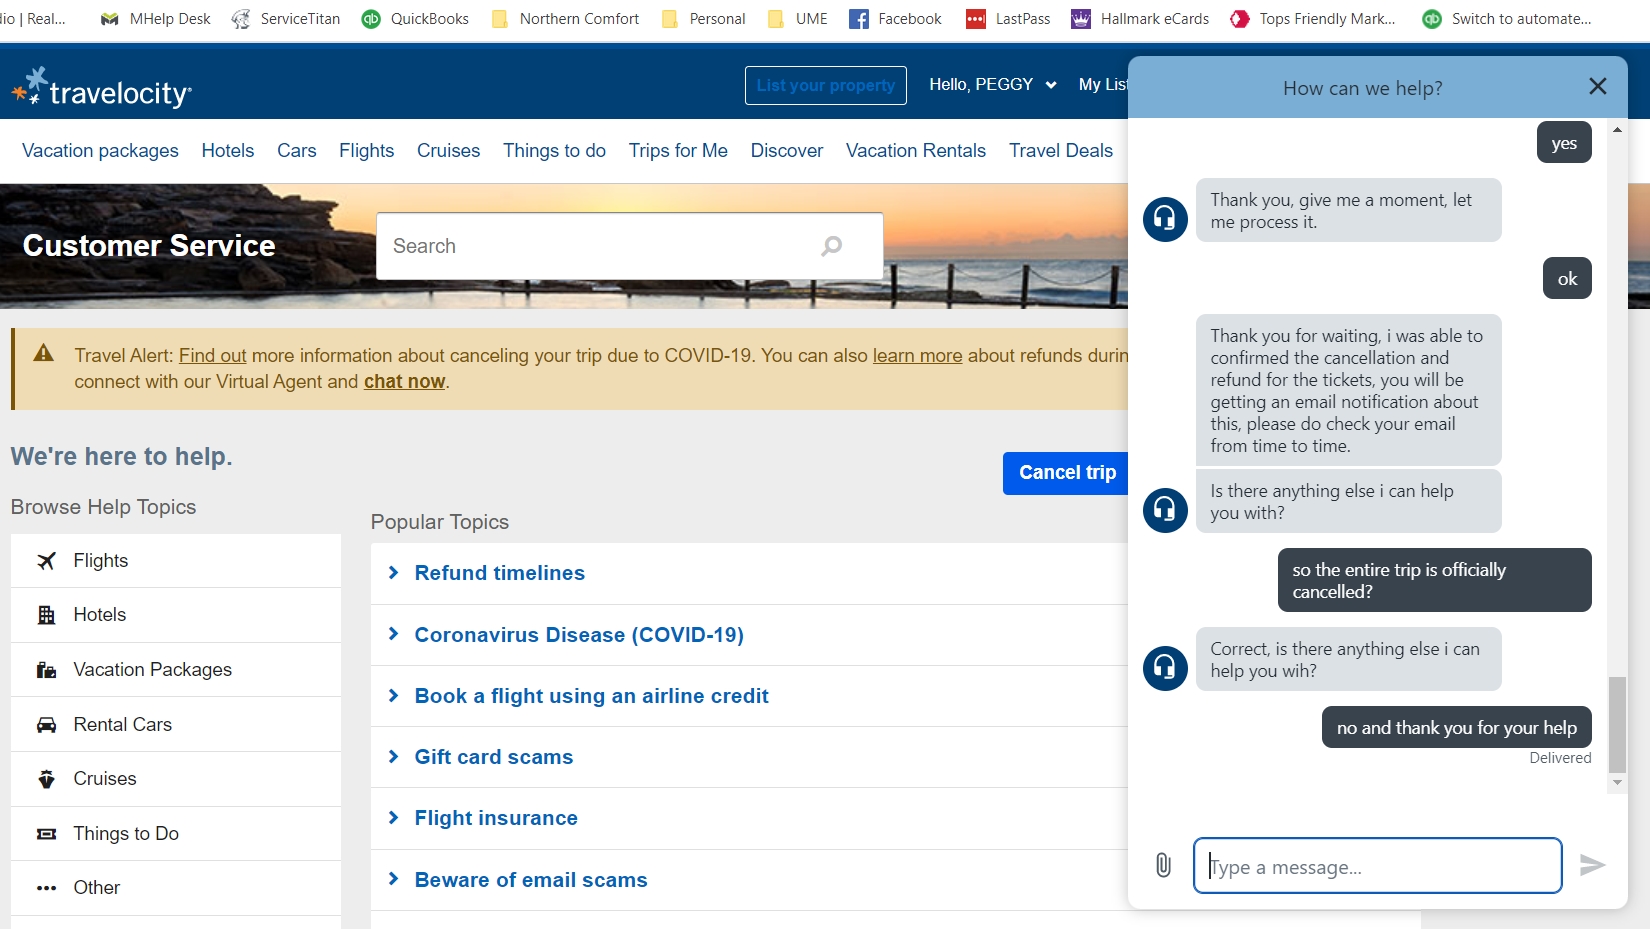
Task: Open Things to do in the navigation
Action: coord(555,151)
